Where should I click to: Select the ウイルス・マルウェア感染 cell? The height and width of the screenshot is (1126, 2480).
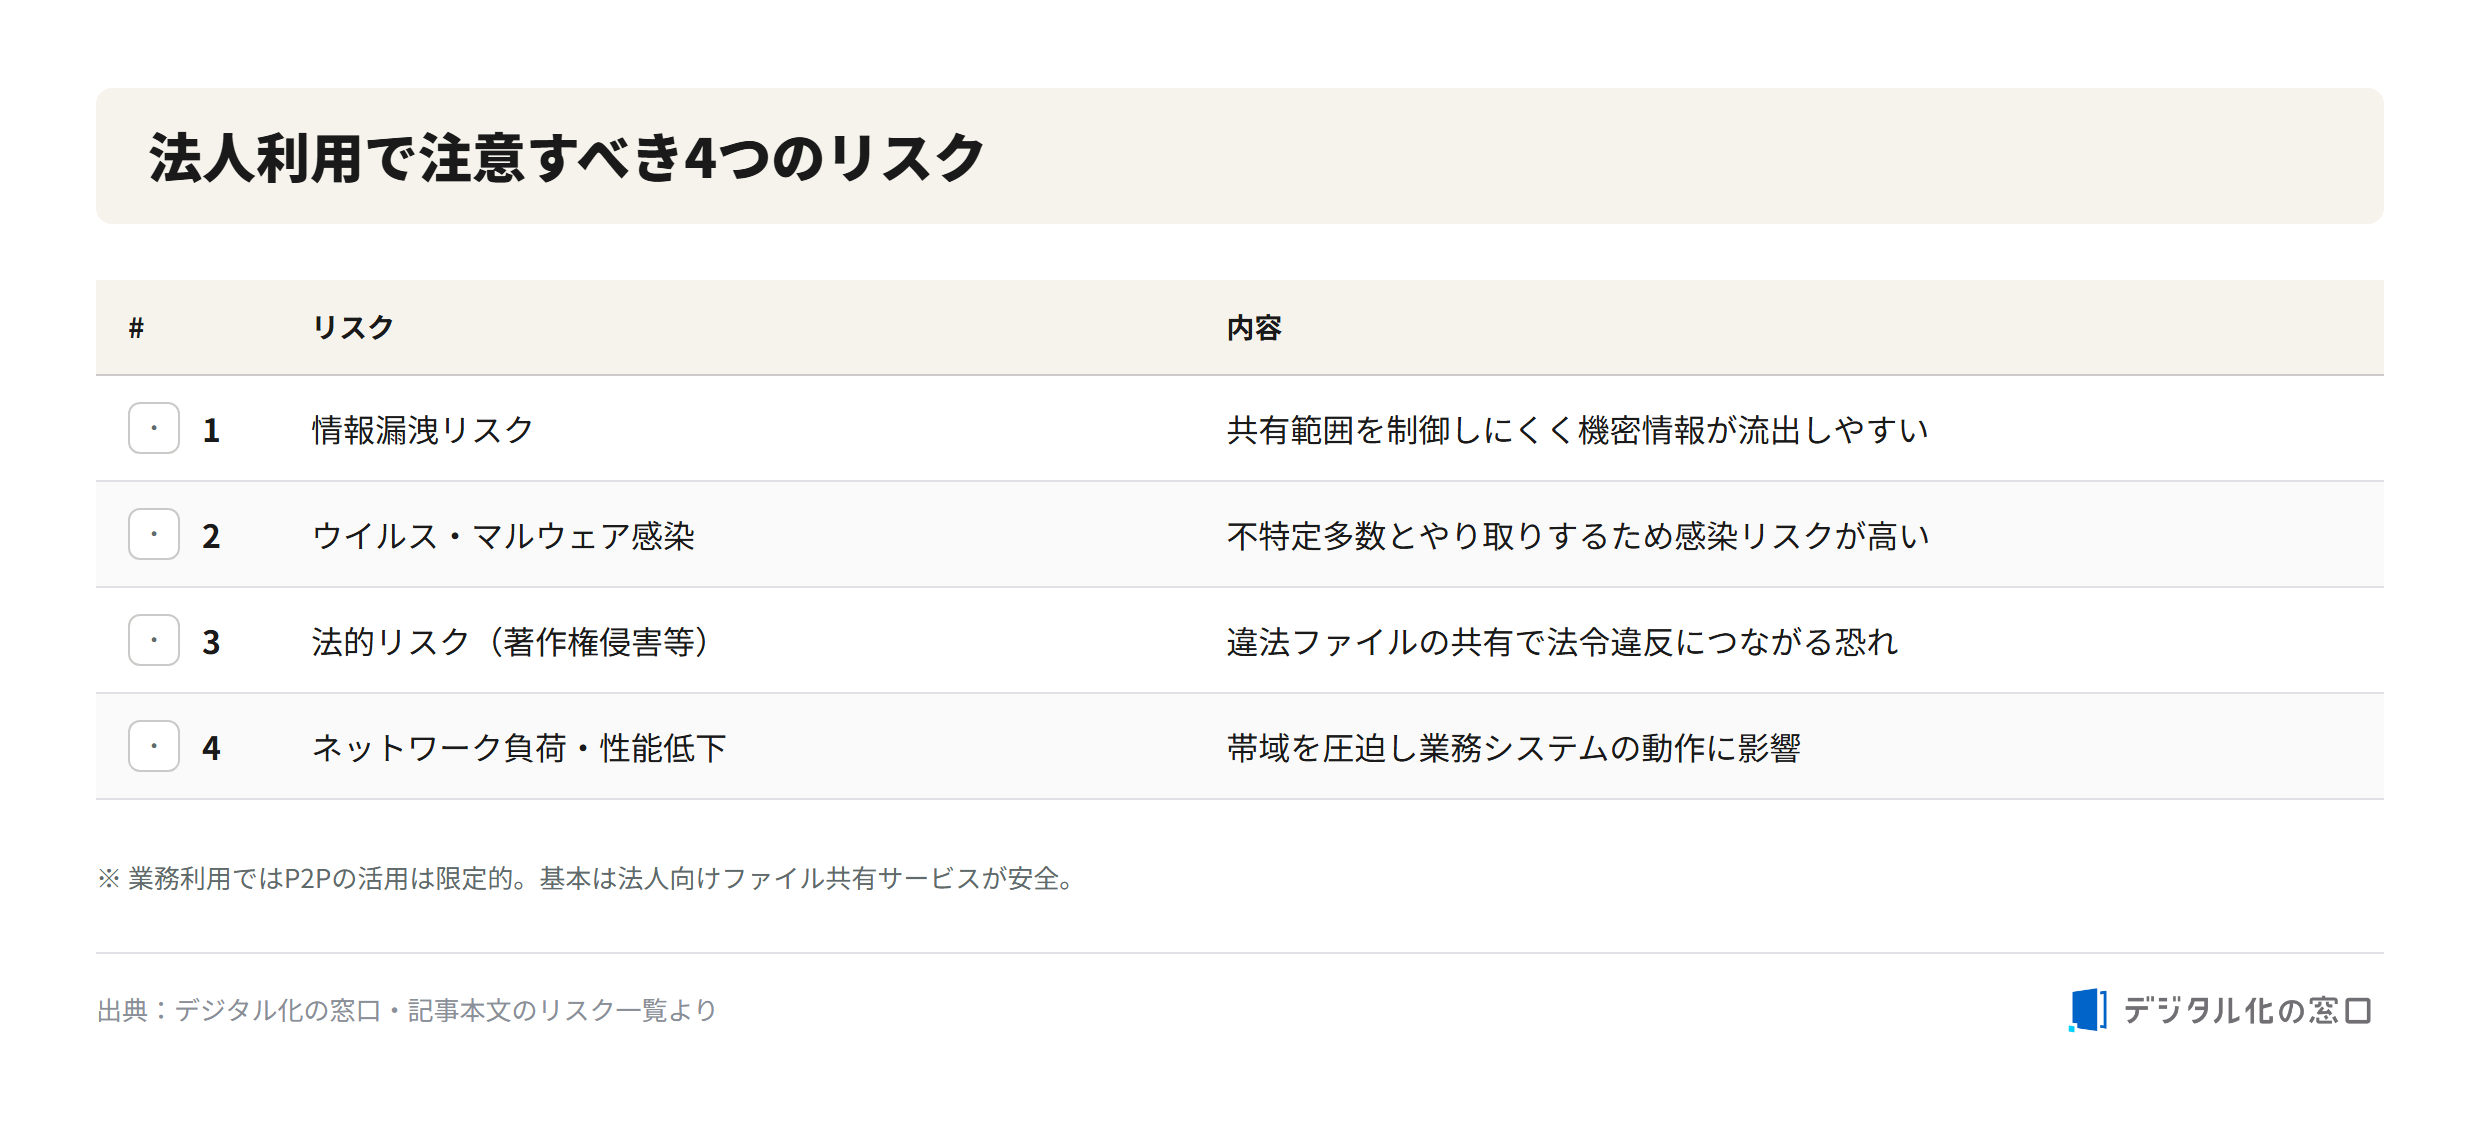503,536
